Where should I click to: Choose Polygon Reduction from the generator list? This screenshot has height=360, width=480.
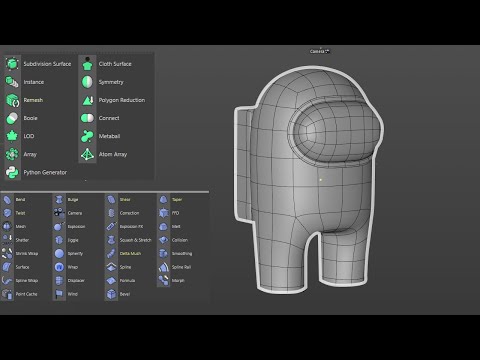[122, 100]
